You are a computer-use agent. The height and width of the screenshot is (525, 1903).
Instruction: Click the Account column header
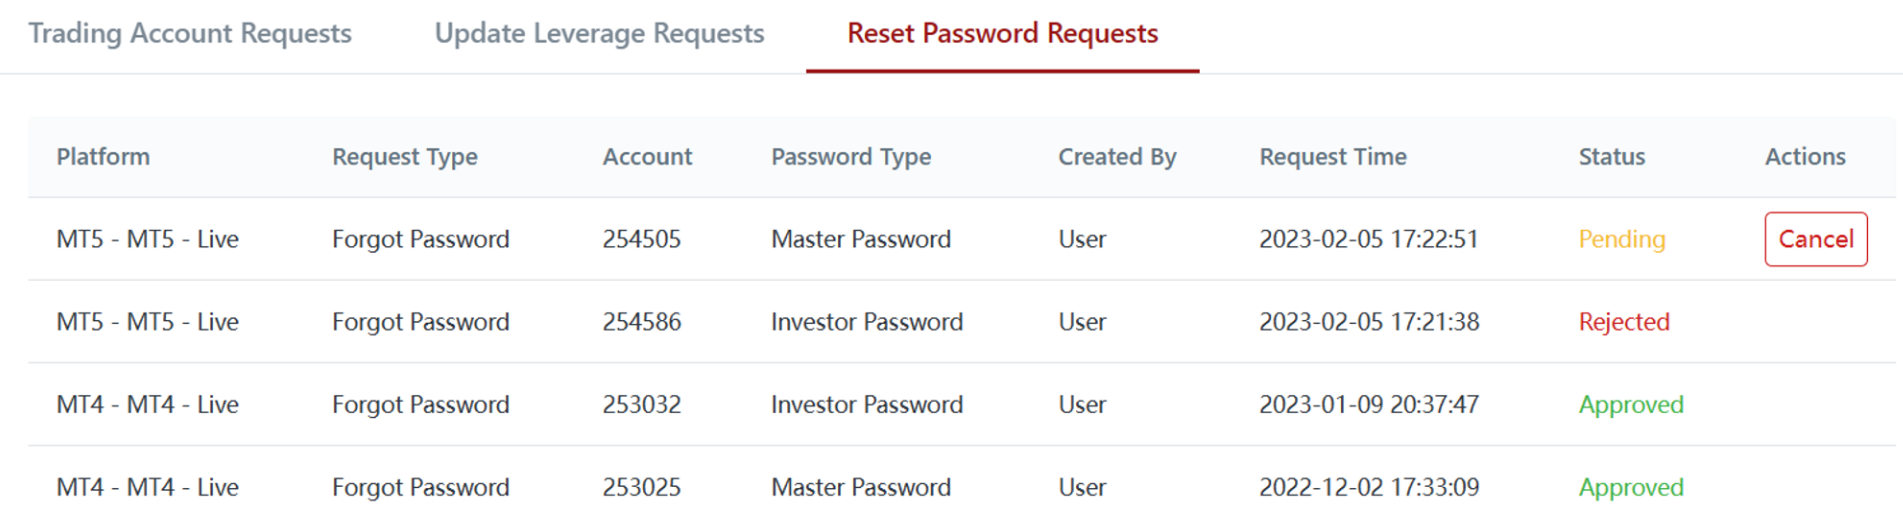[647, 157]
